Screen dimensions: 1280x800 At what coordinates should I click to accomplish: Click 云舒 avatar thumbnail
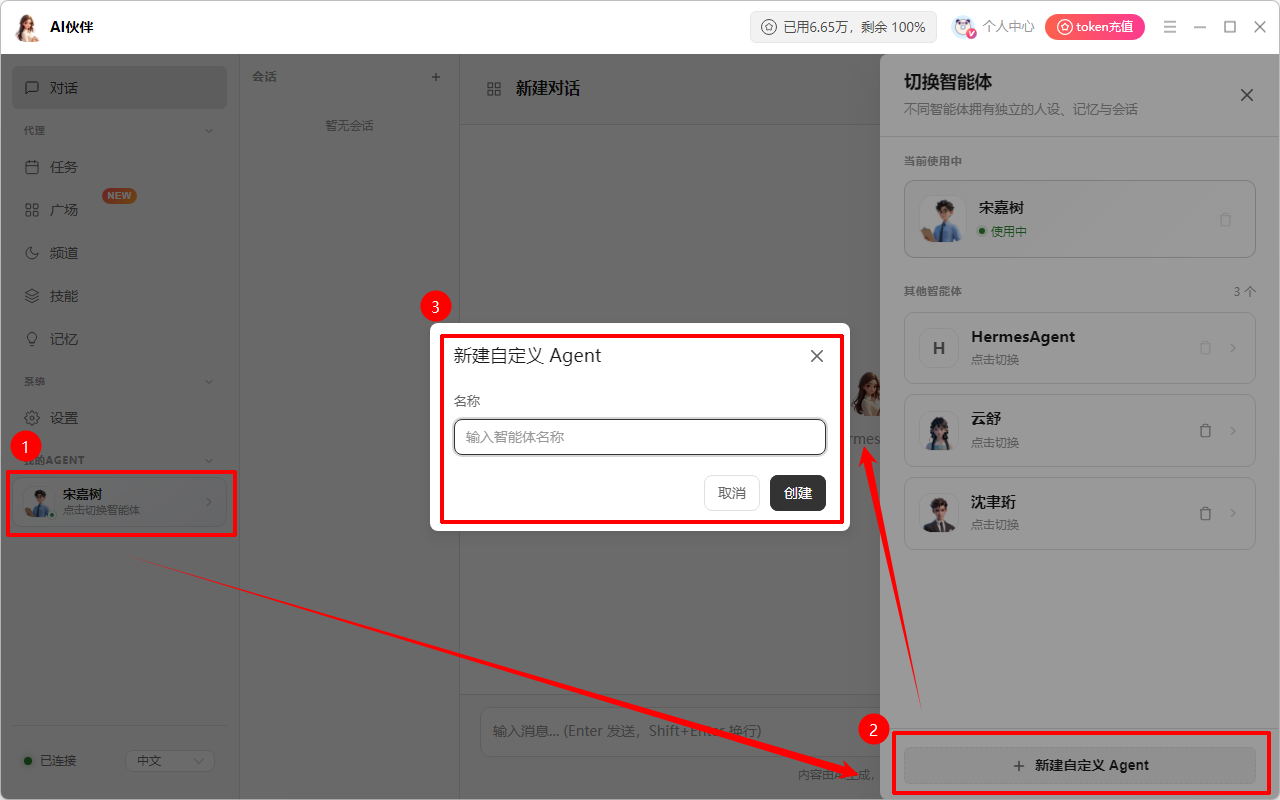(x=938, y=431)
